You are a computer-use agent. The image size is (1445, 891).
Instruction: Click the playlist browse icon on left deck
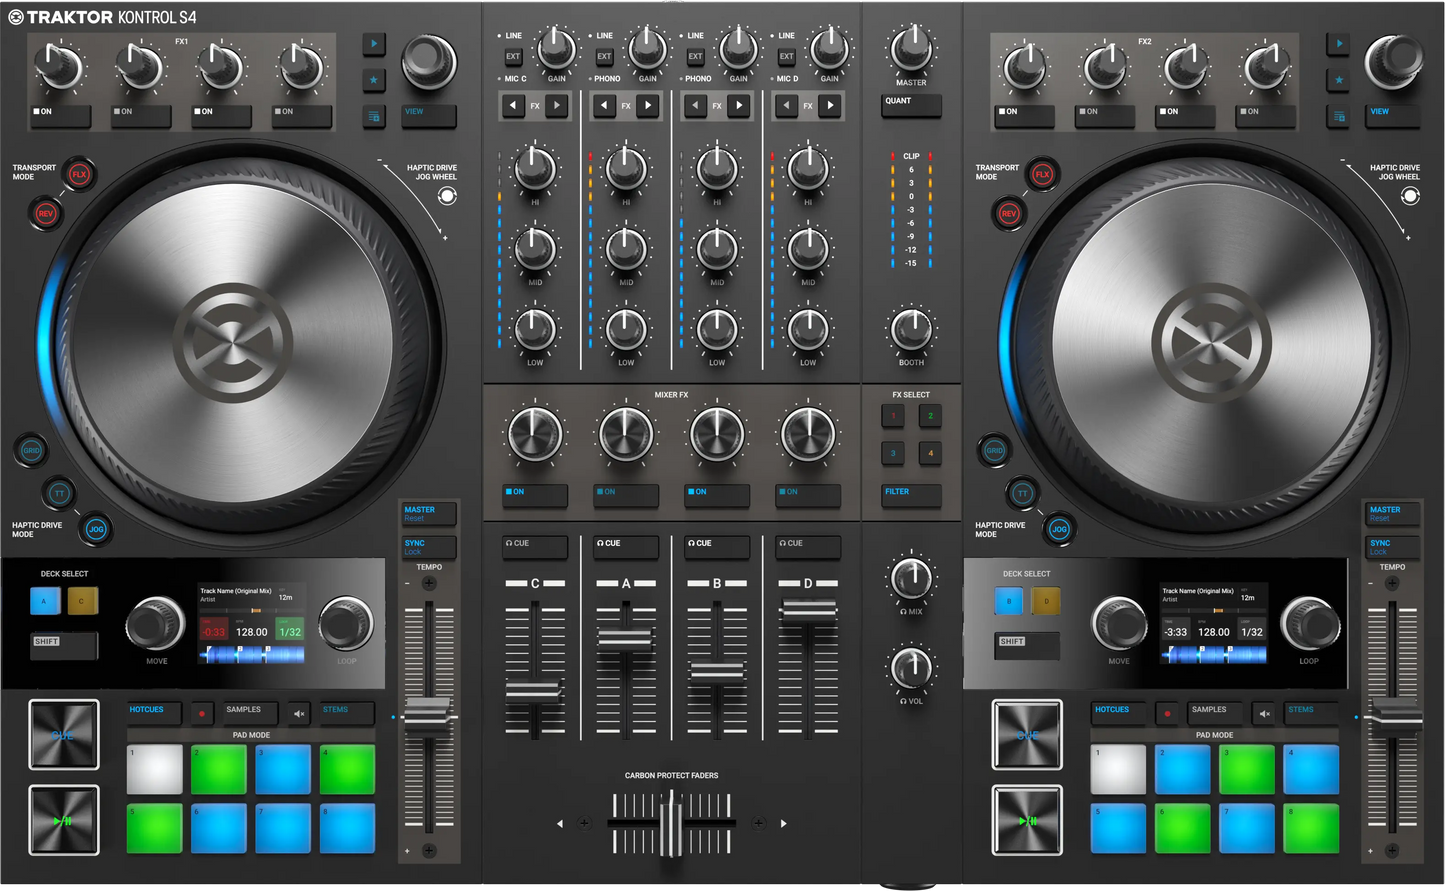(x=373, y=117)
